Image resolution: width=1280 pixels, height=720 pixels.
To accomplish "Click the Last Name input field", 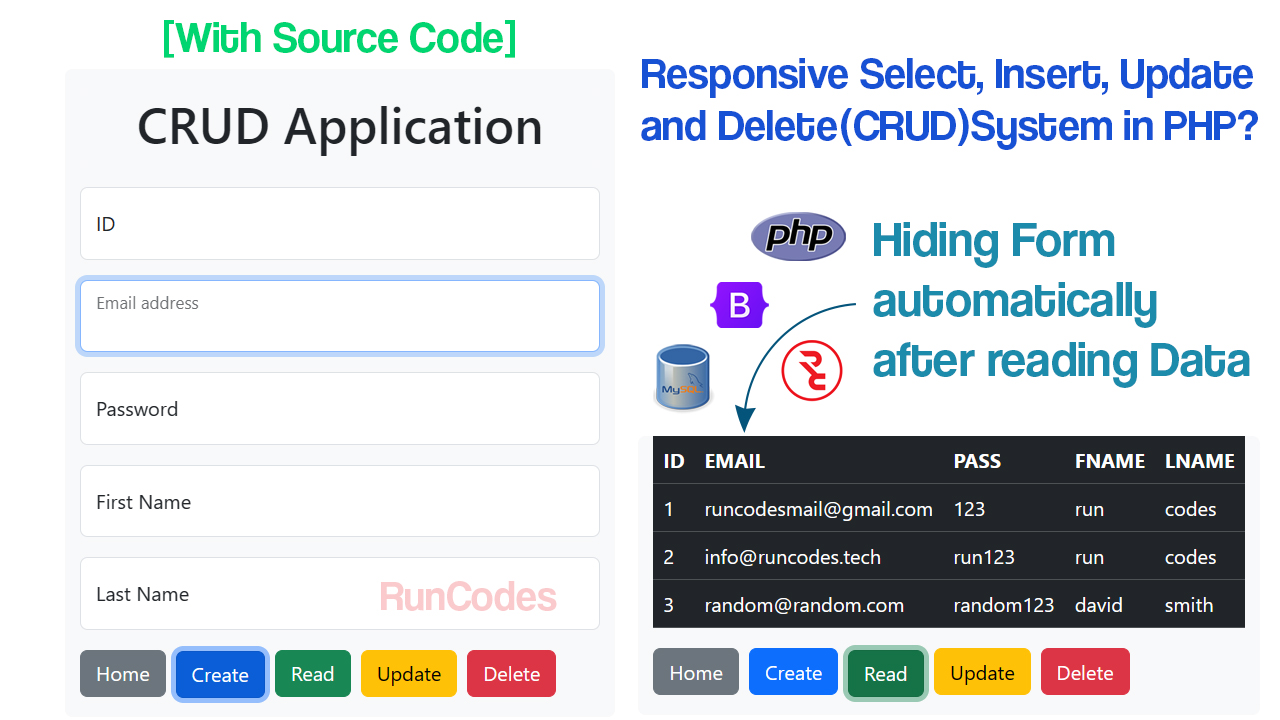I will point(339,594).
